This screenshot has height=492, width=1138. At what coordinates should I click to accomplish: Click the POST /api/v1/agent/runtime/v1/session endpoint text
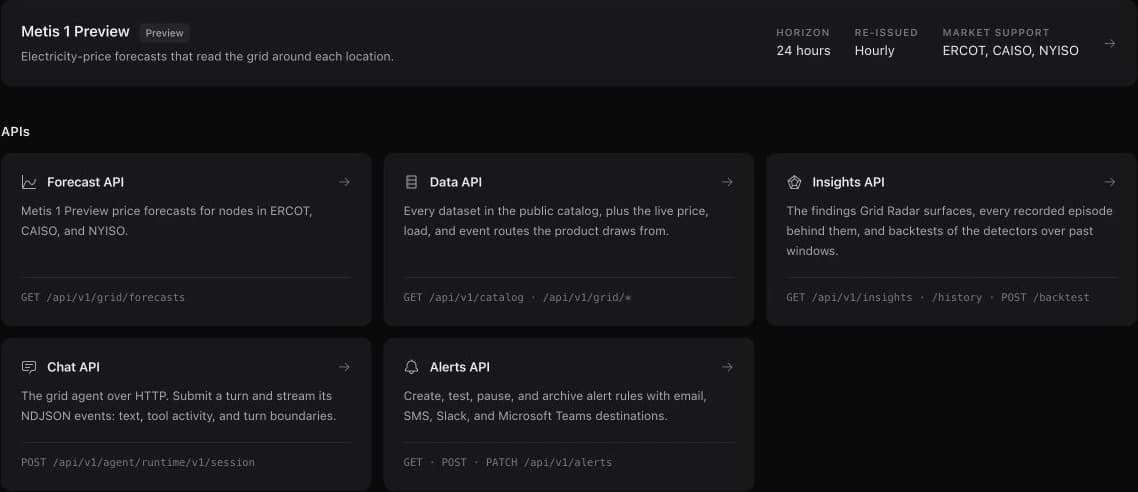138,462
